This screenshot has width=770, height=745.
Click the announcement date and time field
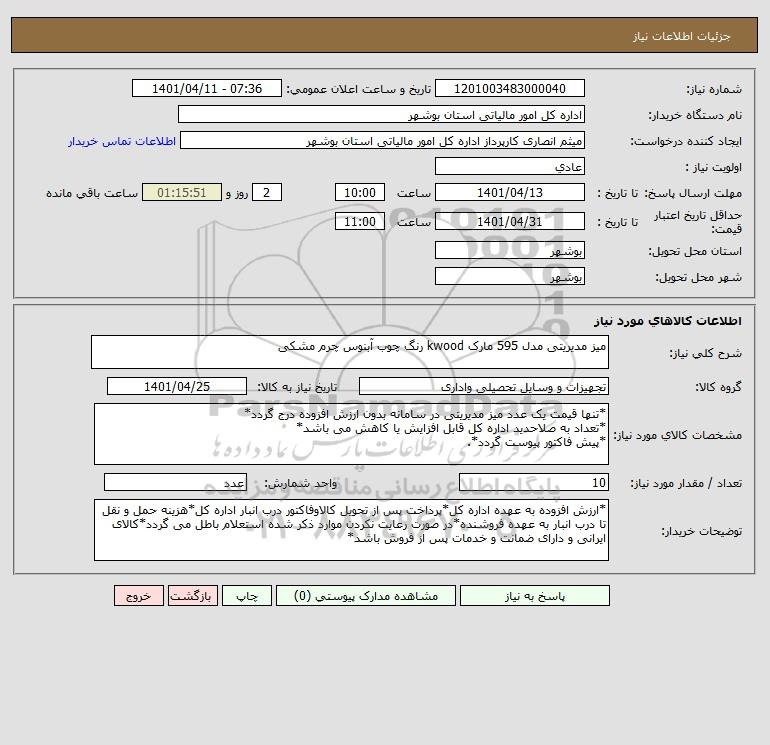click(207, 88)
